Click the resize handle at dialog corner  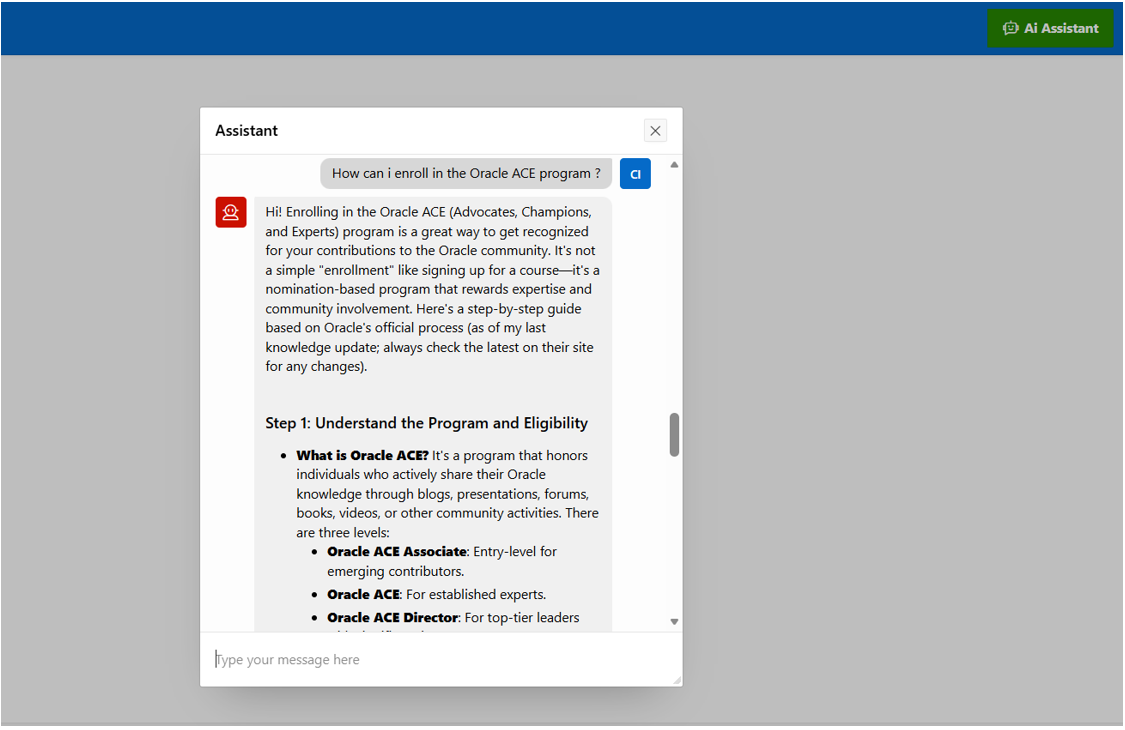[x=677, y=680]
